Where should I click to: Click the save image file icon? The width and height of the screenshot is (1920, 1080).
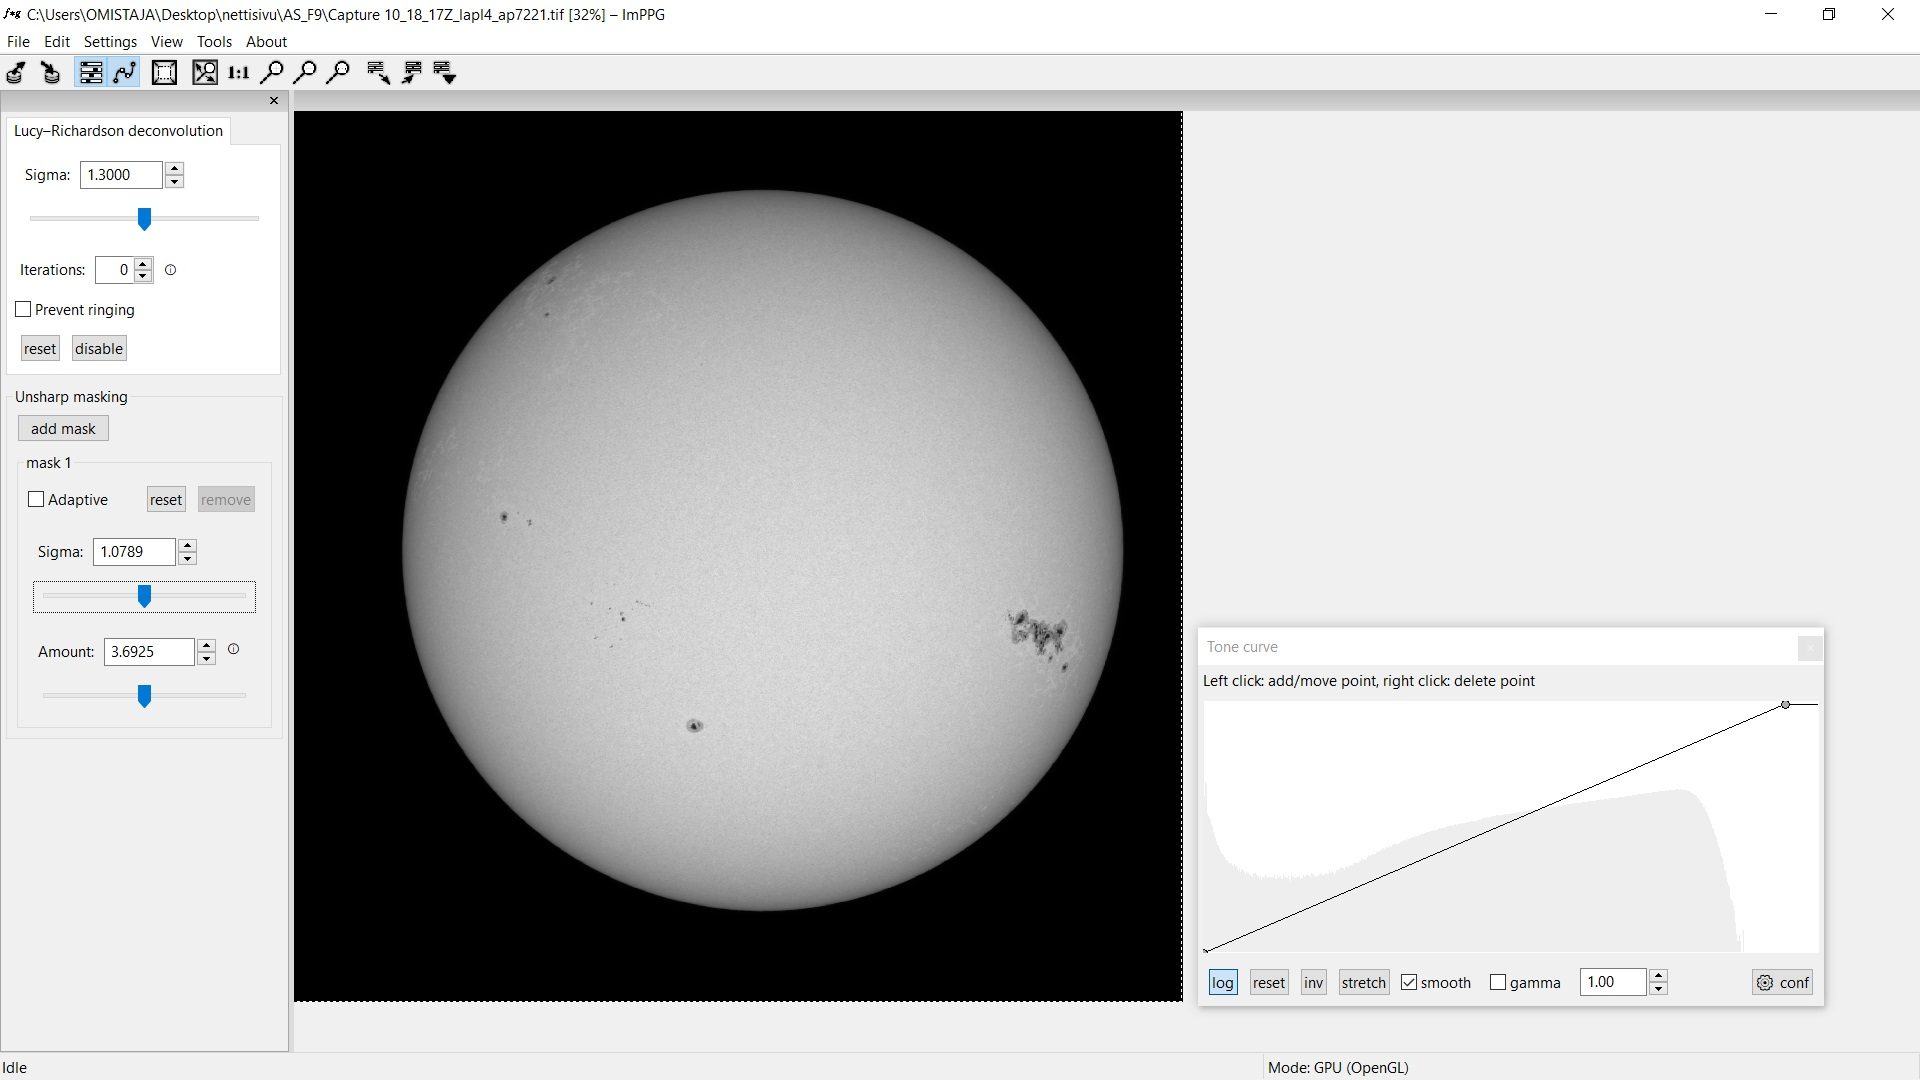pos(50,72)
